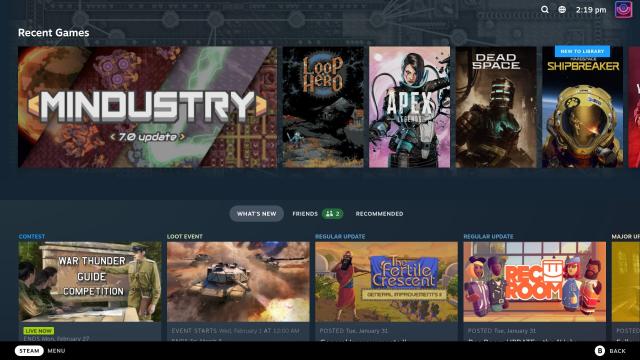Screen dimensions: 640x360
Task: Open the search magnifier icon
Action: [544, 9]
